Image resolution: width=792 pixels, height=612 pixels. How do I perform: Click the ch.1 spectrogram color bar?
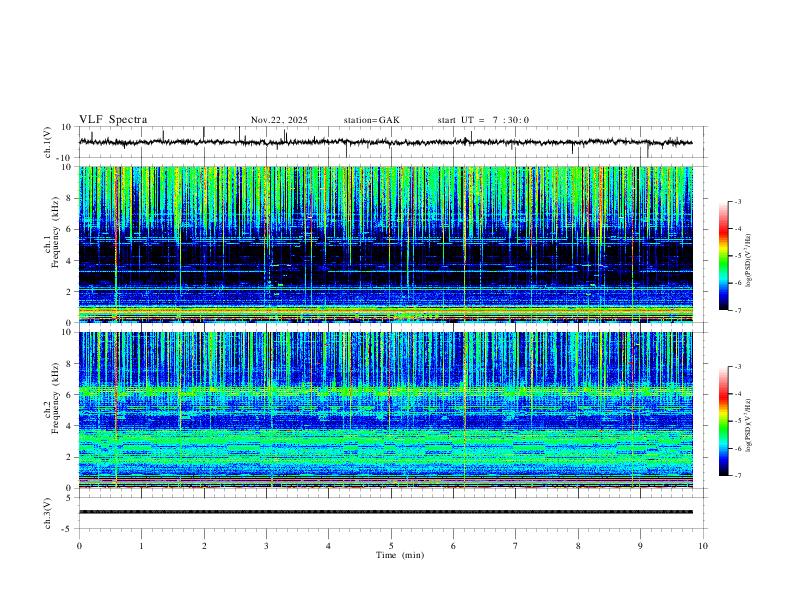[723, 256]
